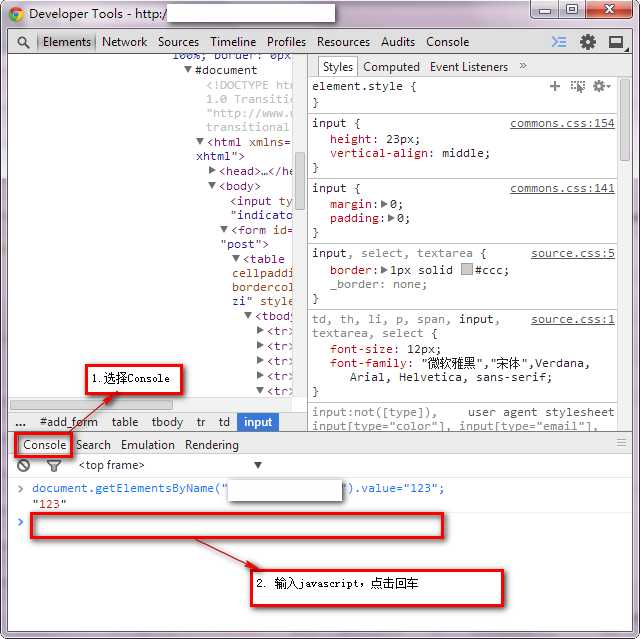The width and height of the screenshot is (640, 639).
Task: Open source.css:5 source link
Action: [x=573, y=253]
